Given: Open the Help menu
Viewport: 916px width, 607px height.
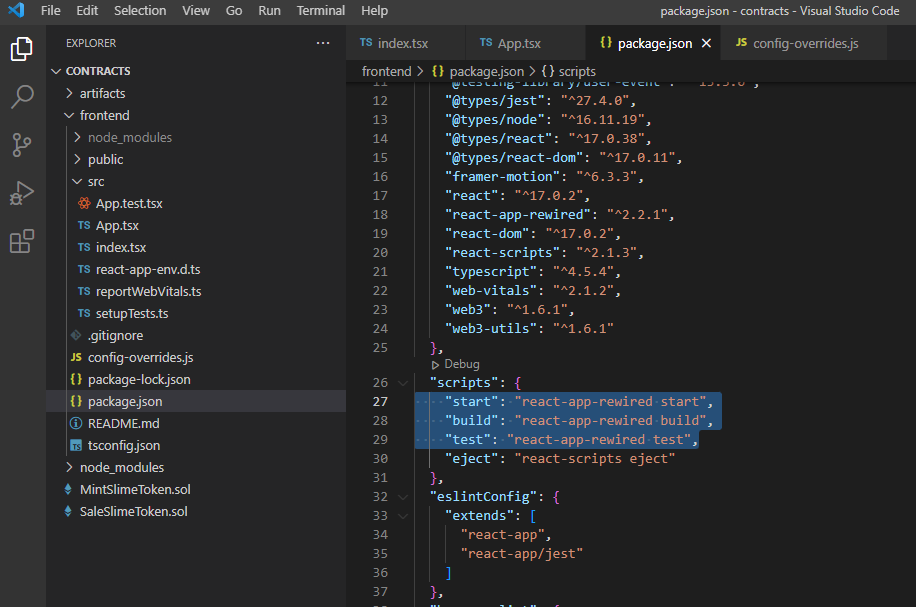Looking at the screenshot, I should pyautogui.click(x=374, y=11).
